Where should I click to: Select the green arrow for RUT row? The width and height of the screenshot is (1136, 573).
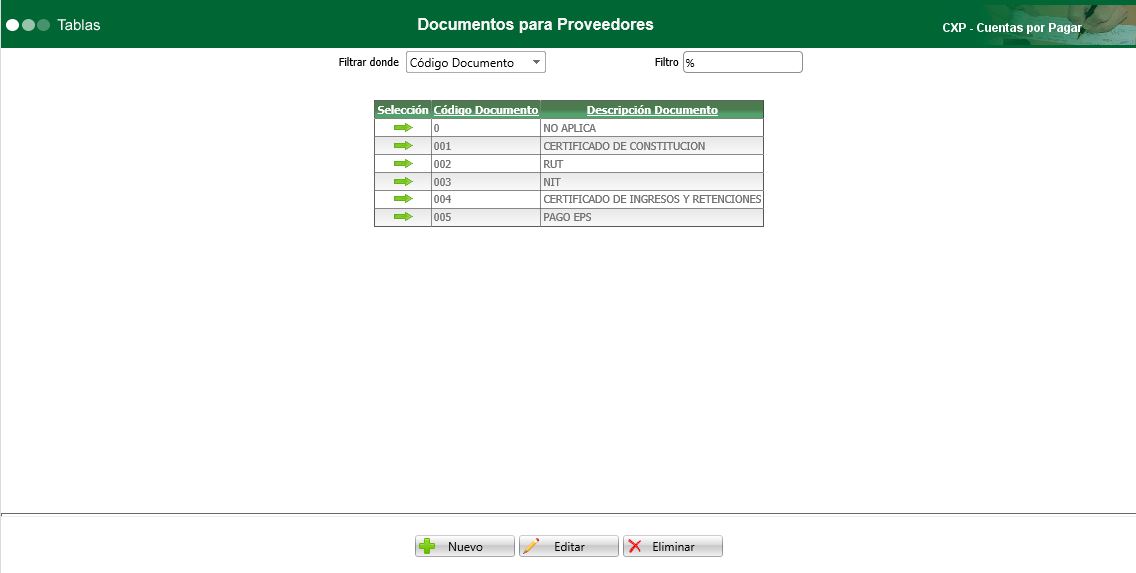pyautogui.click(x=403, y=164)
